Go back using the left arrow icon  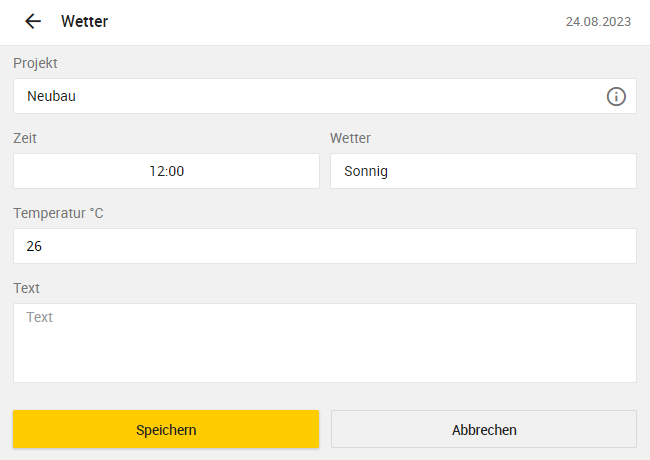[x=33, y=21]
